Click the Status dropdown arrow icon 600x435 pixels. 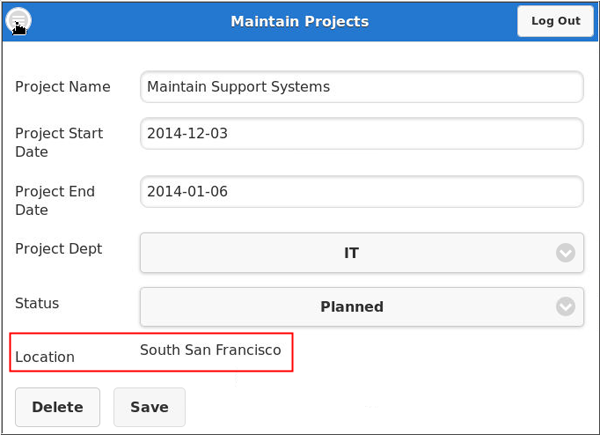[x=566, y=307]
